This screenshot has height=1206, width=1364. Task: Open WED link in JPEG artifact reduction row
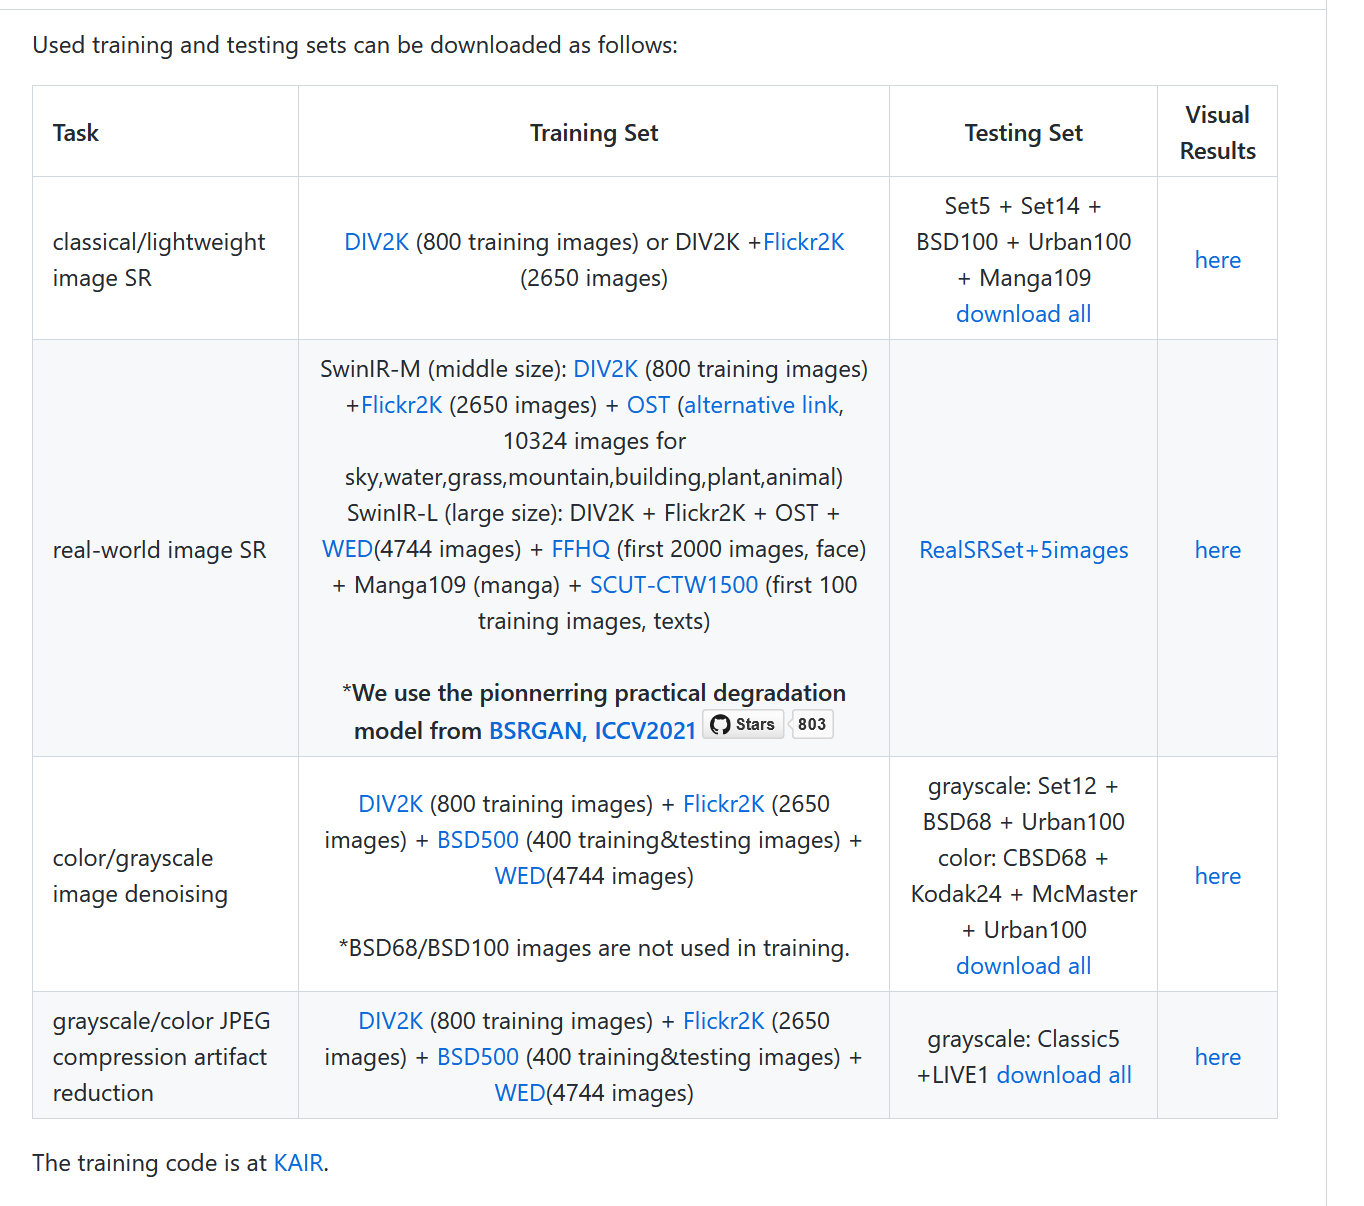coord(520,1093)
